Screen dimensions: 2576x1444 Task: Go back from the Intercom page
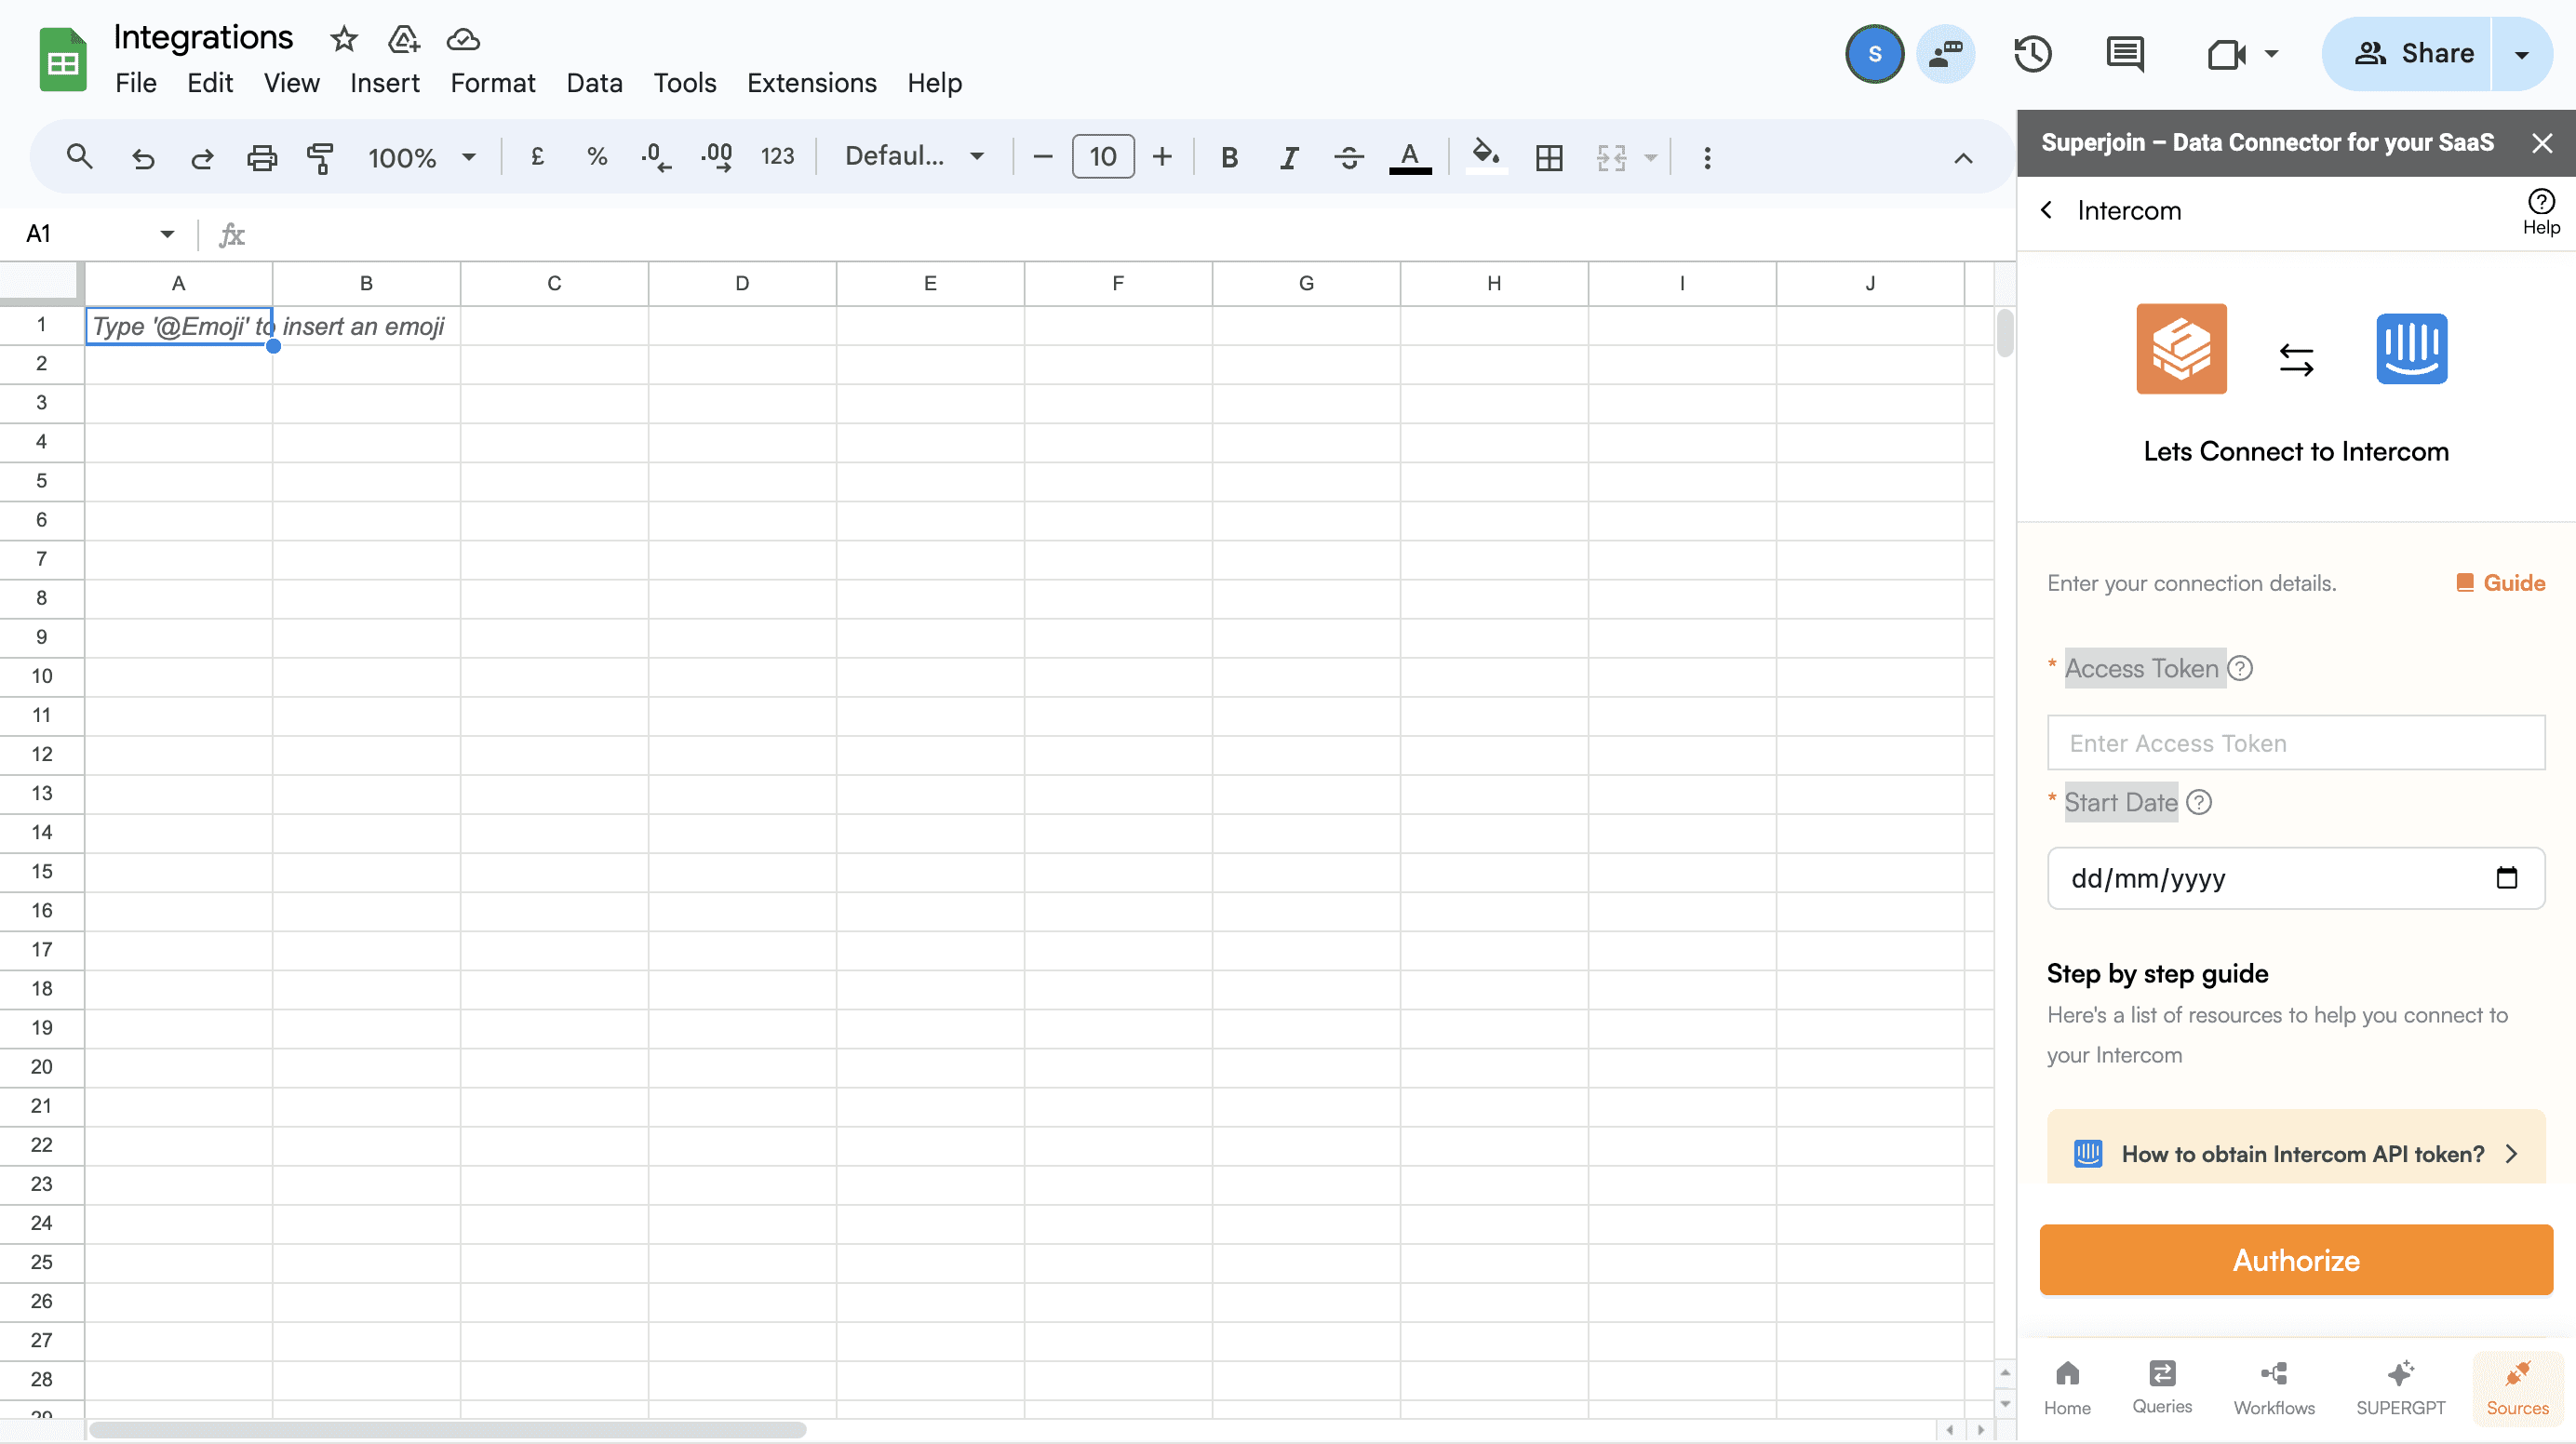(2047, 210)
